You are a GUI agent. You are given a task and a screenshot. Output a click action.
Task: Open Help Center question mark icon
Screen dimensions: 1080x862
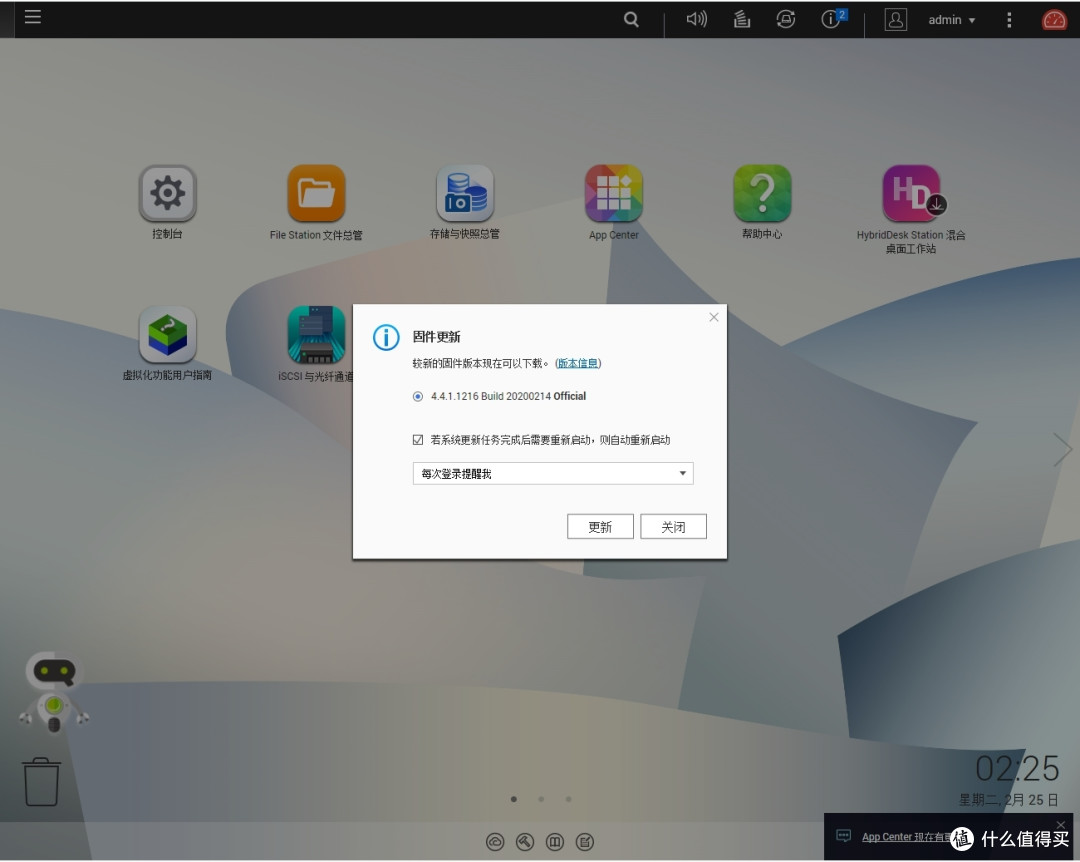click(762, 193)
